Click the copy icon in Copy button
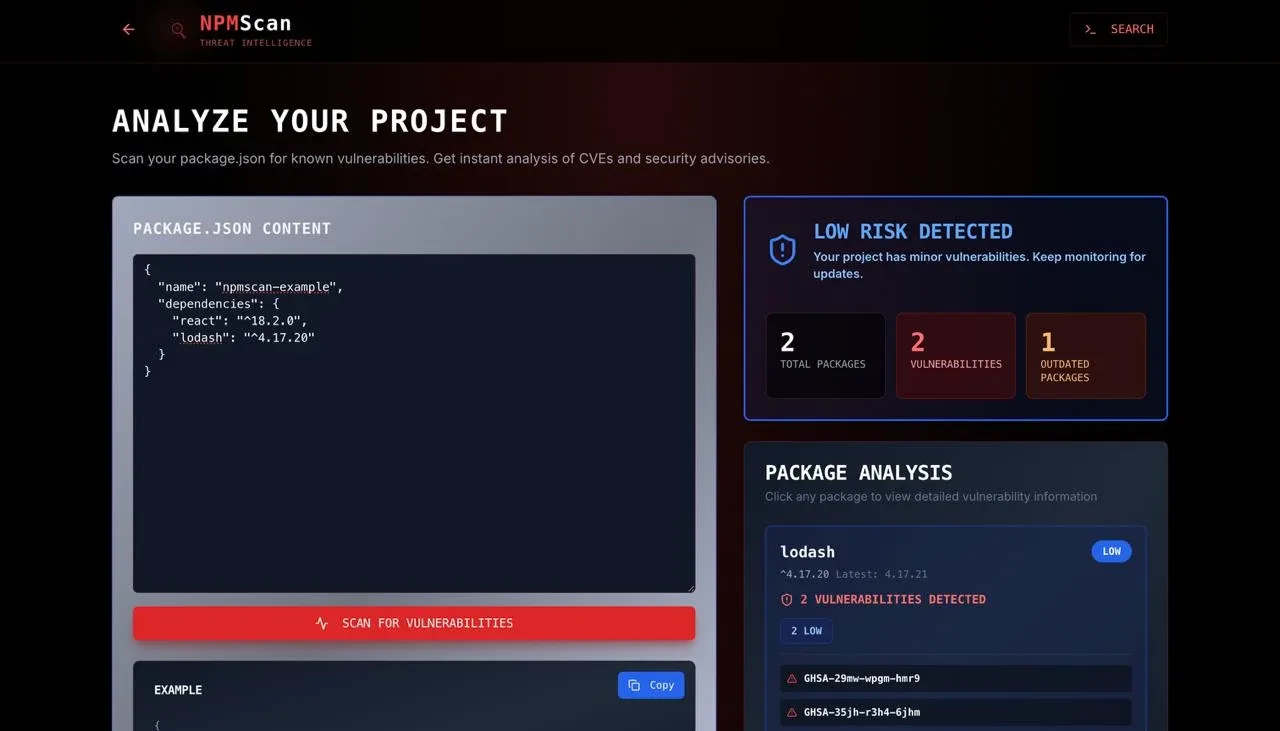The image size is (1280, 731). tap(634, 685)
